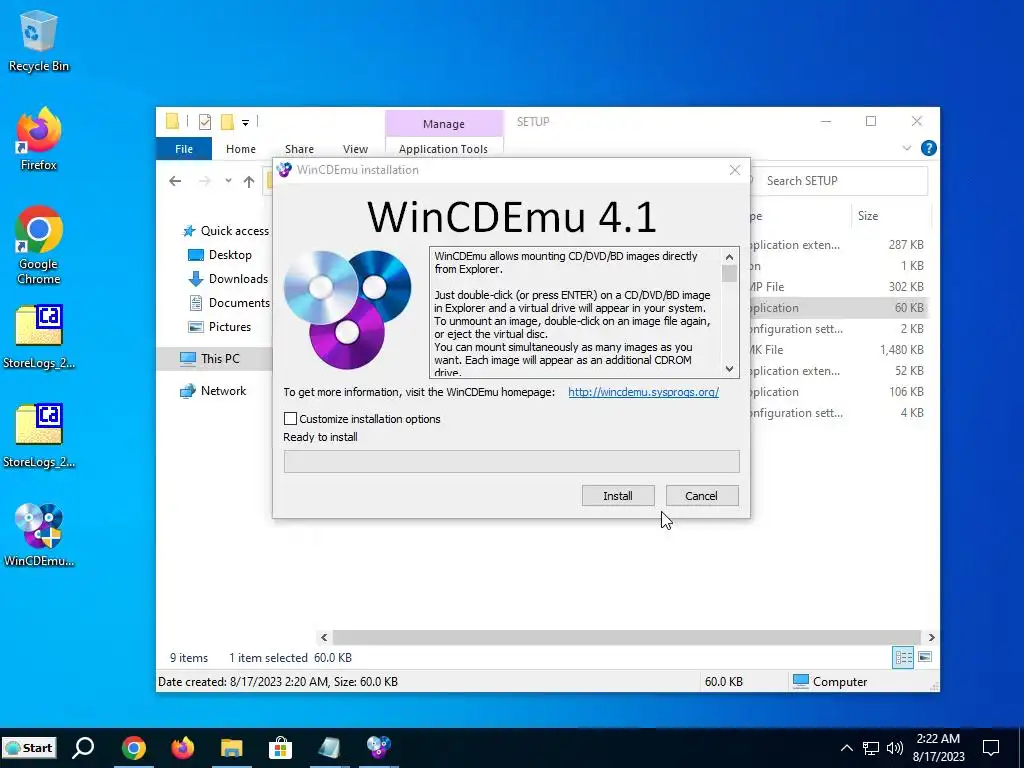Open the Application Tools tab

(x=443, y=149)
